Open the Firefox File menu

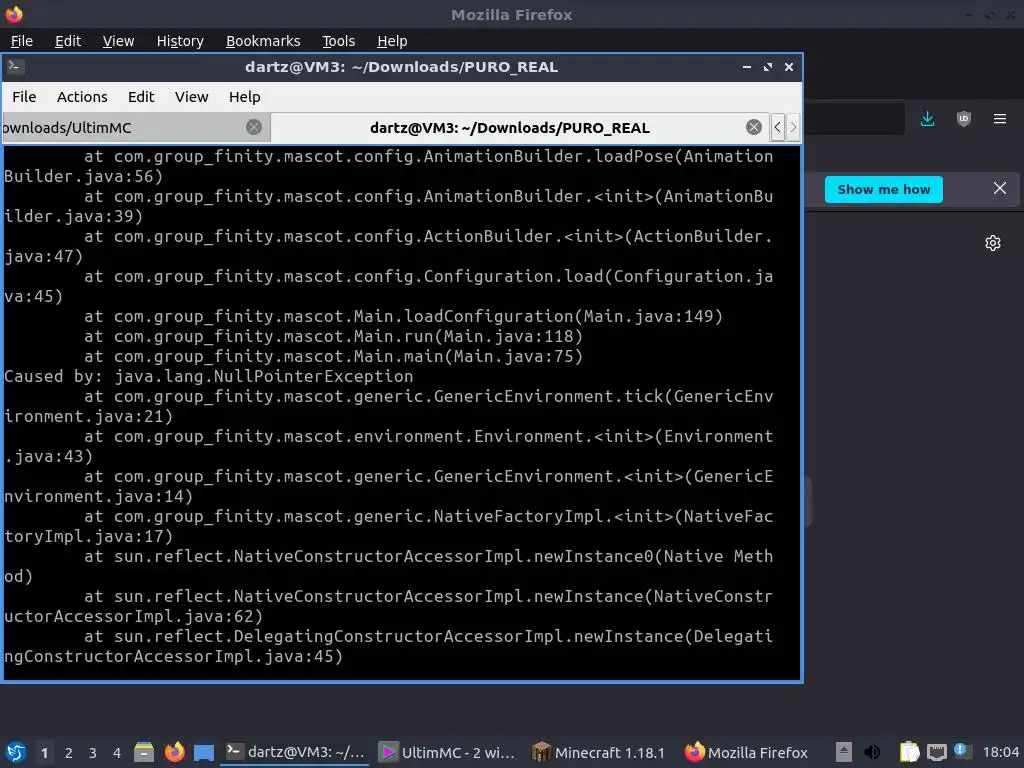(22, 41)
